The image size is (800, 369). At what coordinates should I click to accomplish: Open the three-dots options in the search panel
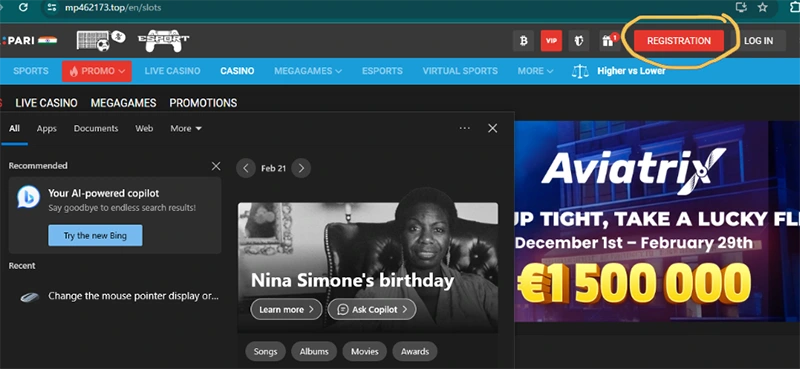pyautogui.click(x=464, y=128)
